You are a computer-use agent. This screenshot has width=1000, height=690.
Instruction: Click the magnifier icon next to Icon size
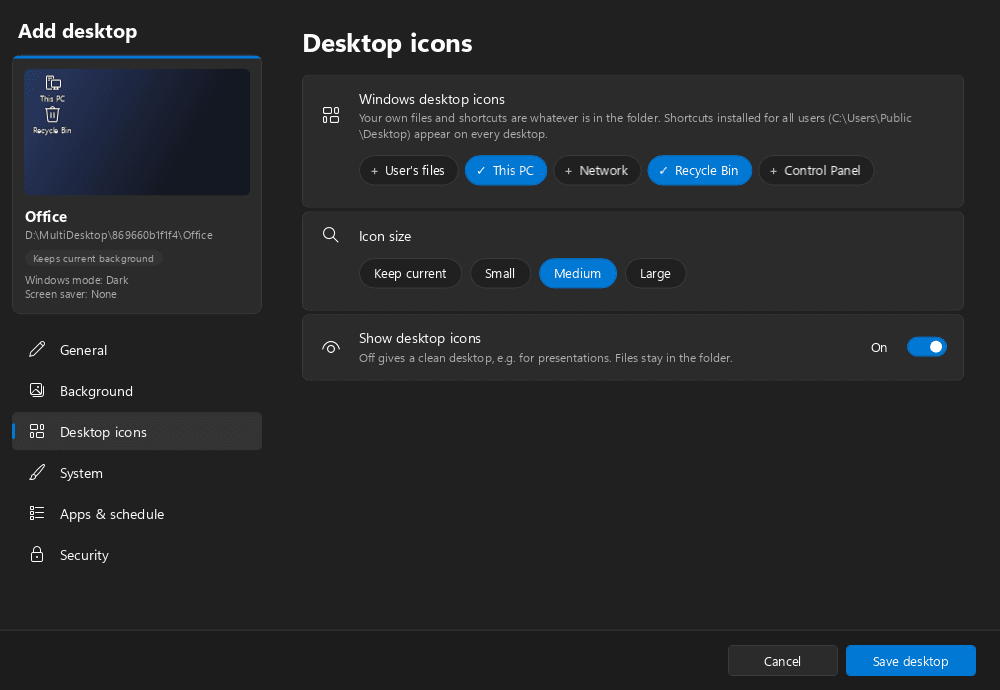tap(330, 235)
